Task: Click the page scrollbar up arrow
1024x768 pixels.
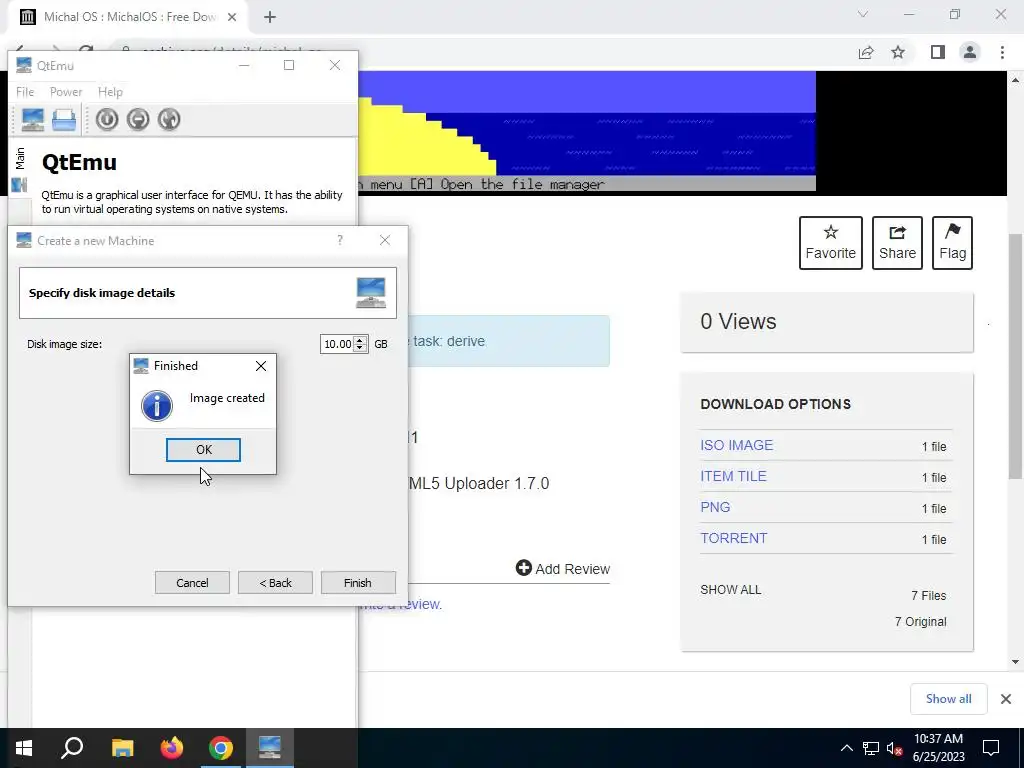Action: [1016, 80]
